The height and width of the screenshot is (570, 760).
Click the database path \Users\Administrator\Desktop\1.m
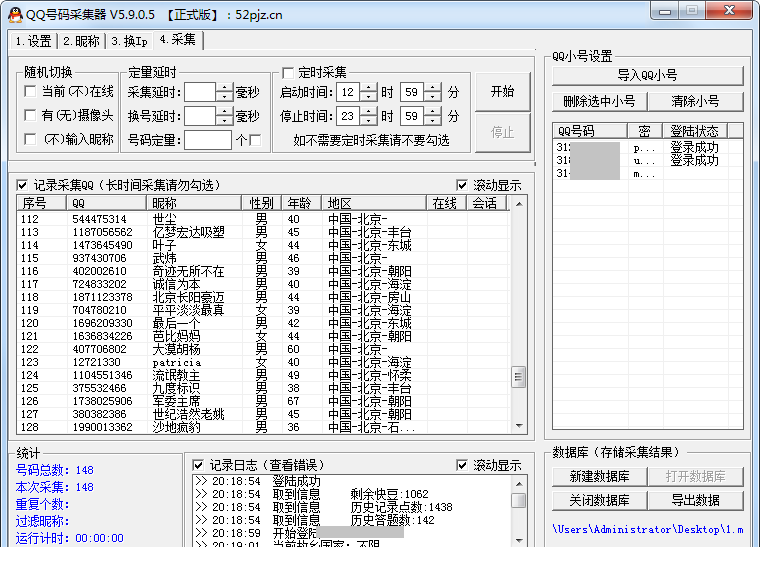[x=648, y=529]
